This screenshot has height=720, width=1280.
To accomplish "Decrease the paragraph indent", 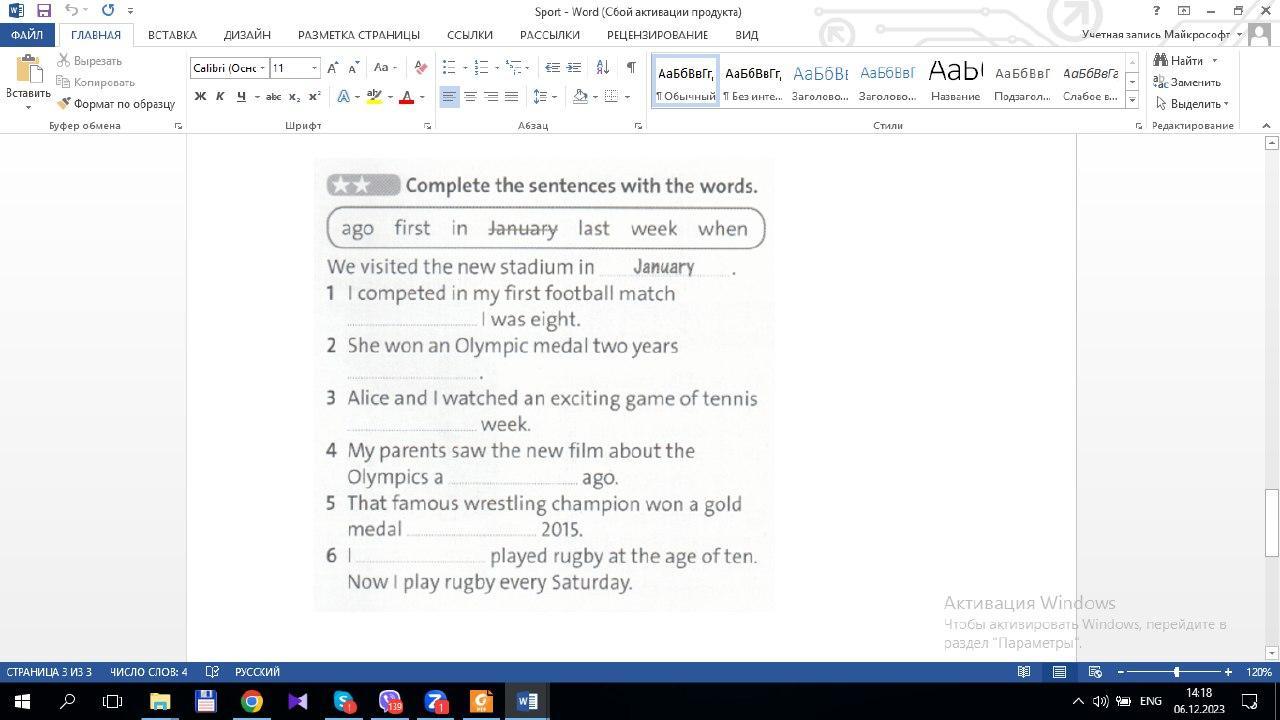I will point(552,68).
